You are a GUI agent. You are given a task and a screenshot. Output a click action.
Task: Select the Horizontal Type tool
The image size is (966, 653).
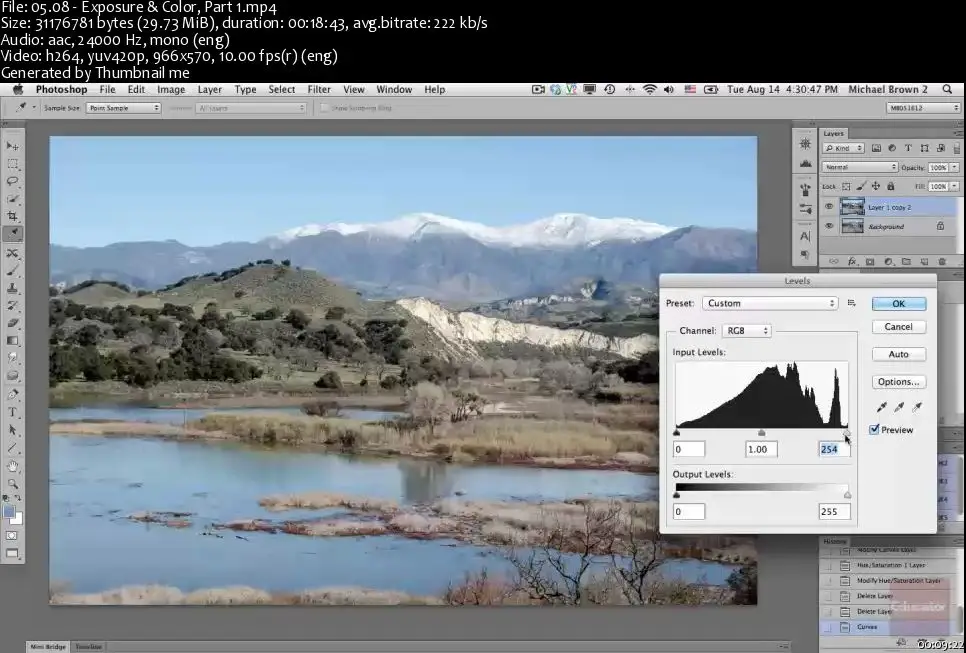(12, 412)
